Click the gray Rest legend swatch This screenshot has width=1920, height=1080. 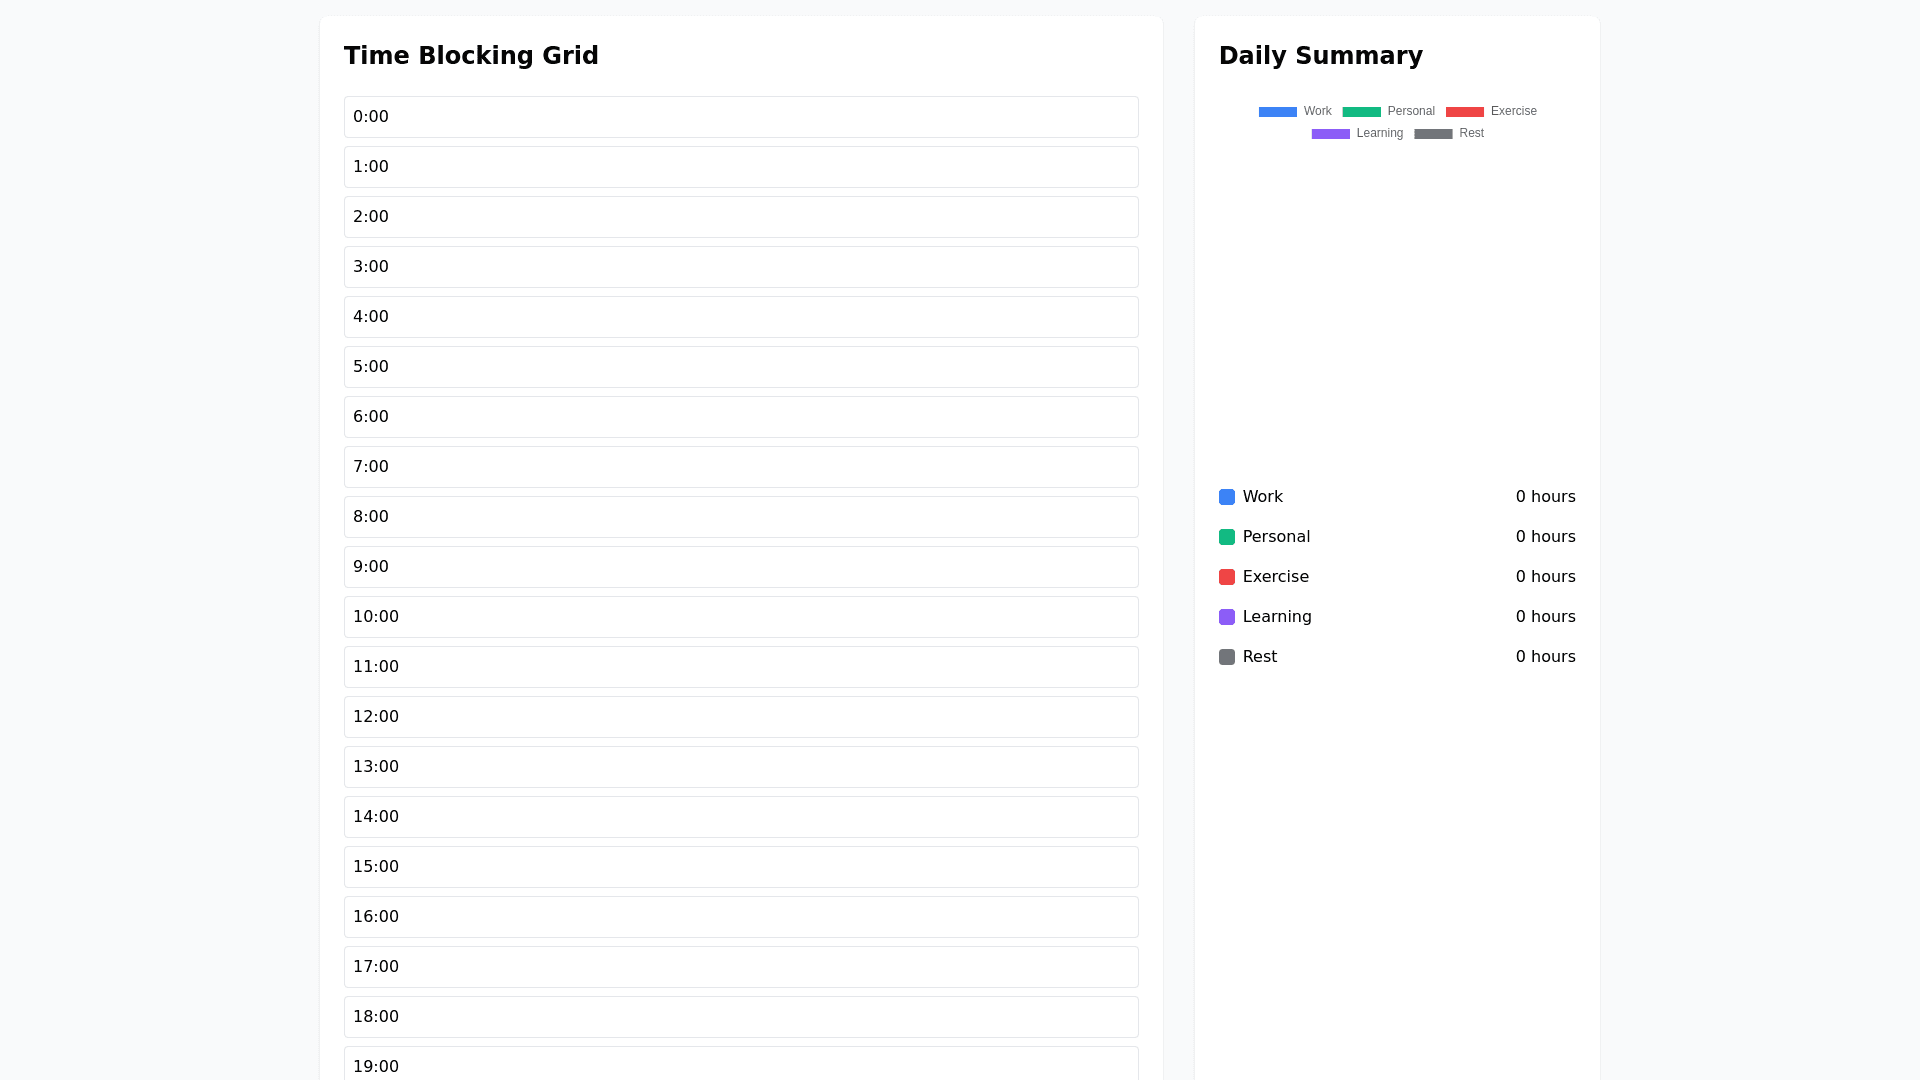1432,134
